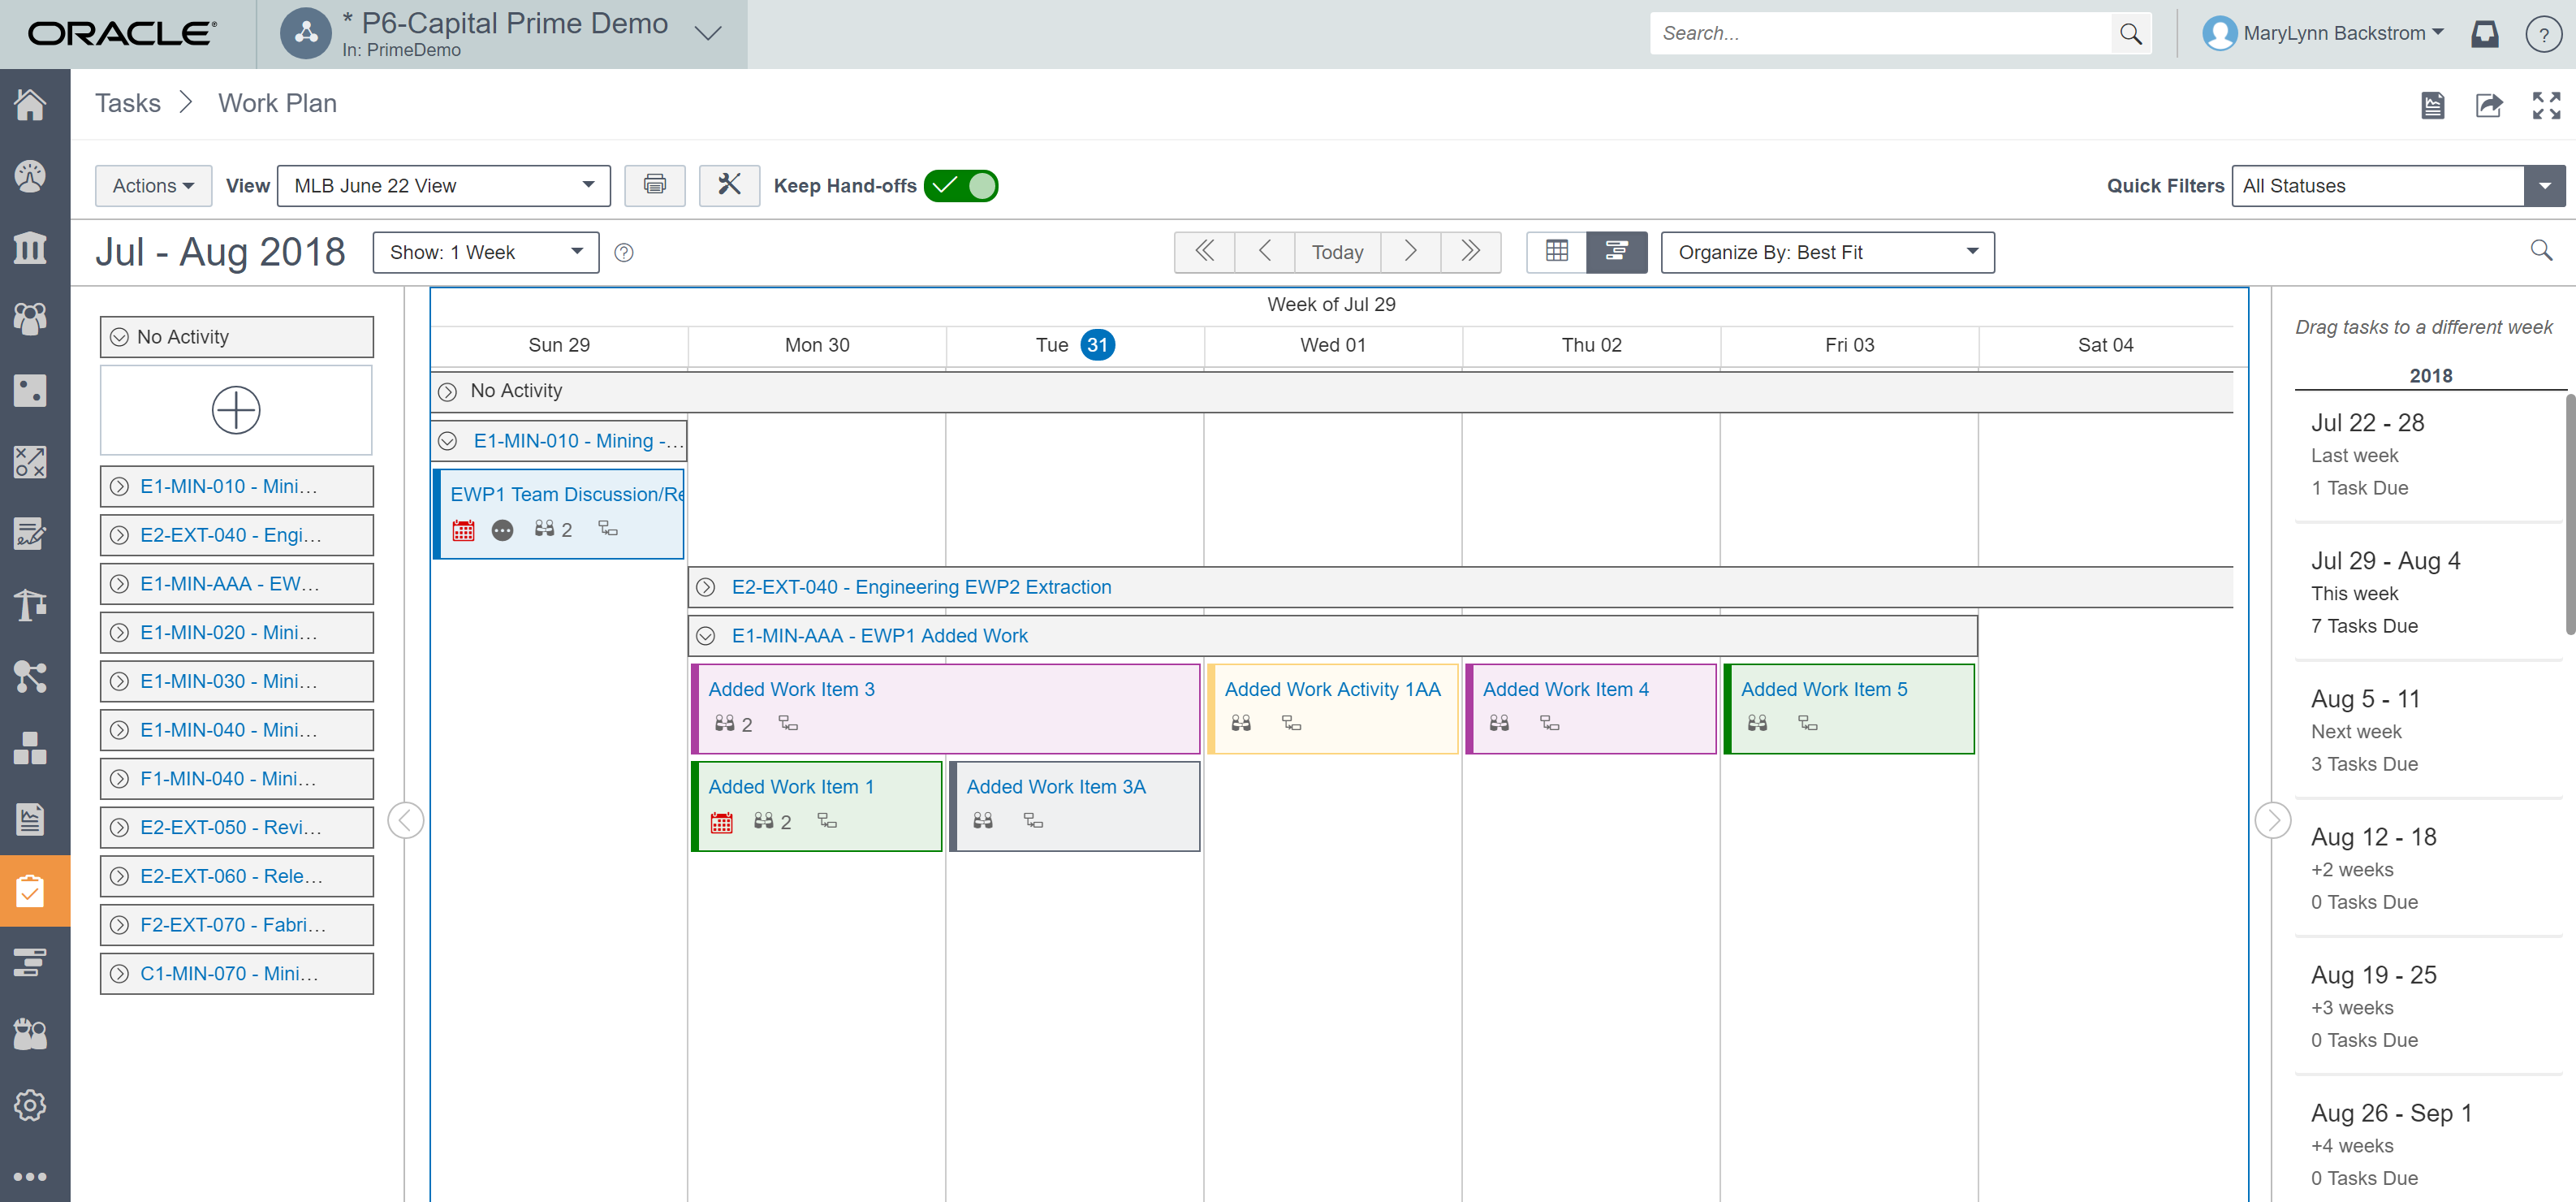Open the Home page from the sidebar
Image resolution: width=2576 pixels, height=1202 pixels.
coord(30,103)
